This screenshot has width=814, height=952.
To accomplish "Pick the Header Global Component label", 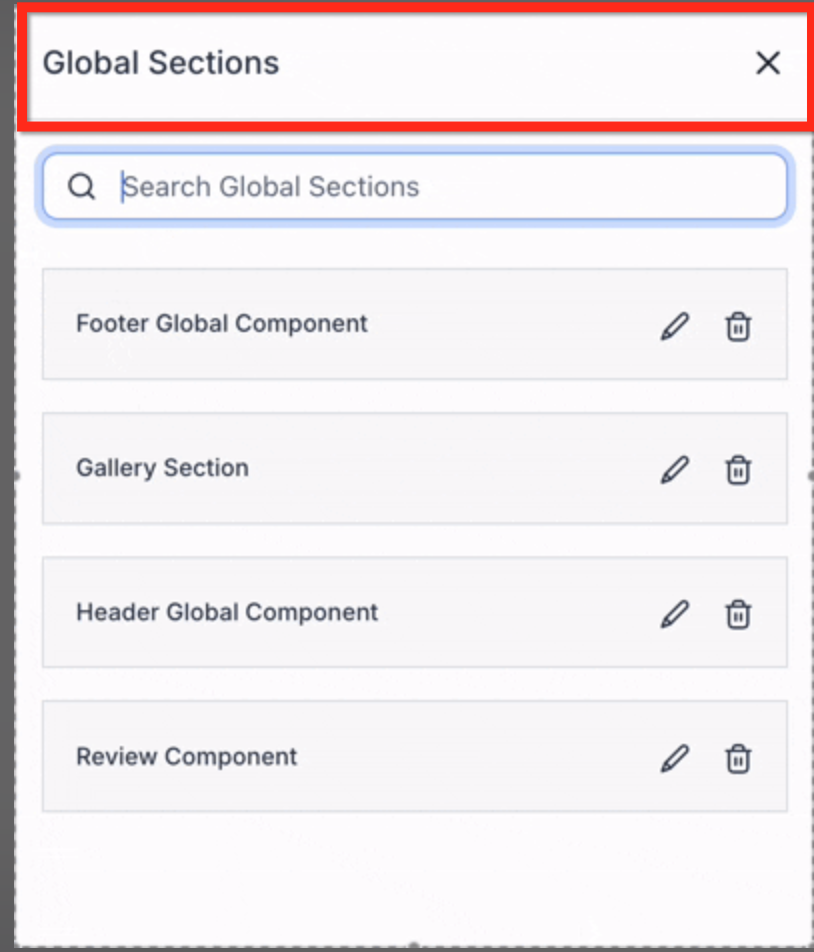I will pos(227,612).
